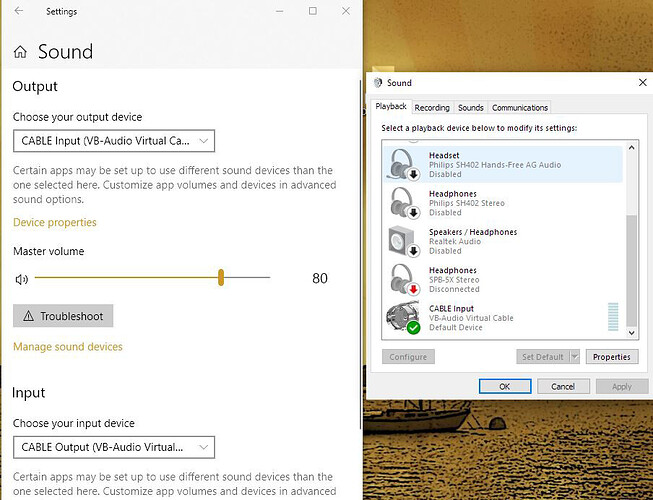Click the Configure button
This screenshot has height=500, width=653.
[408, 357]
